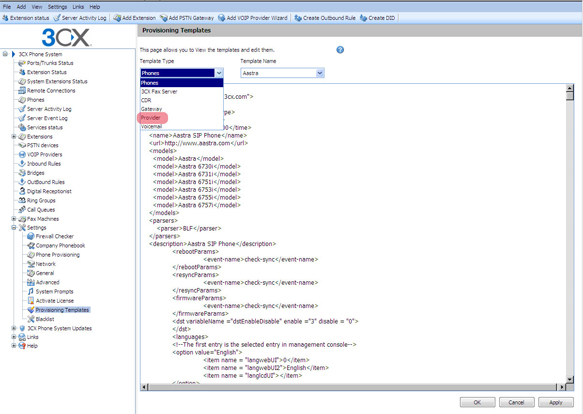Open the Help menu

tap(95, 7)
